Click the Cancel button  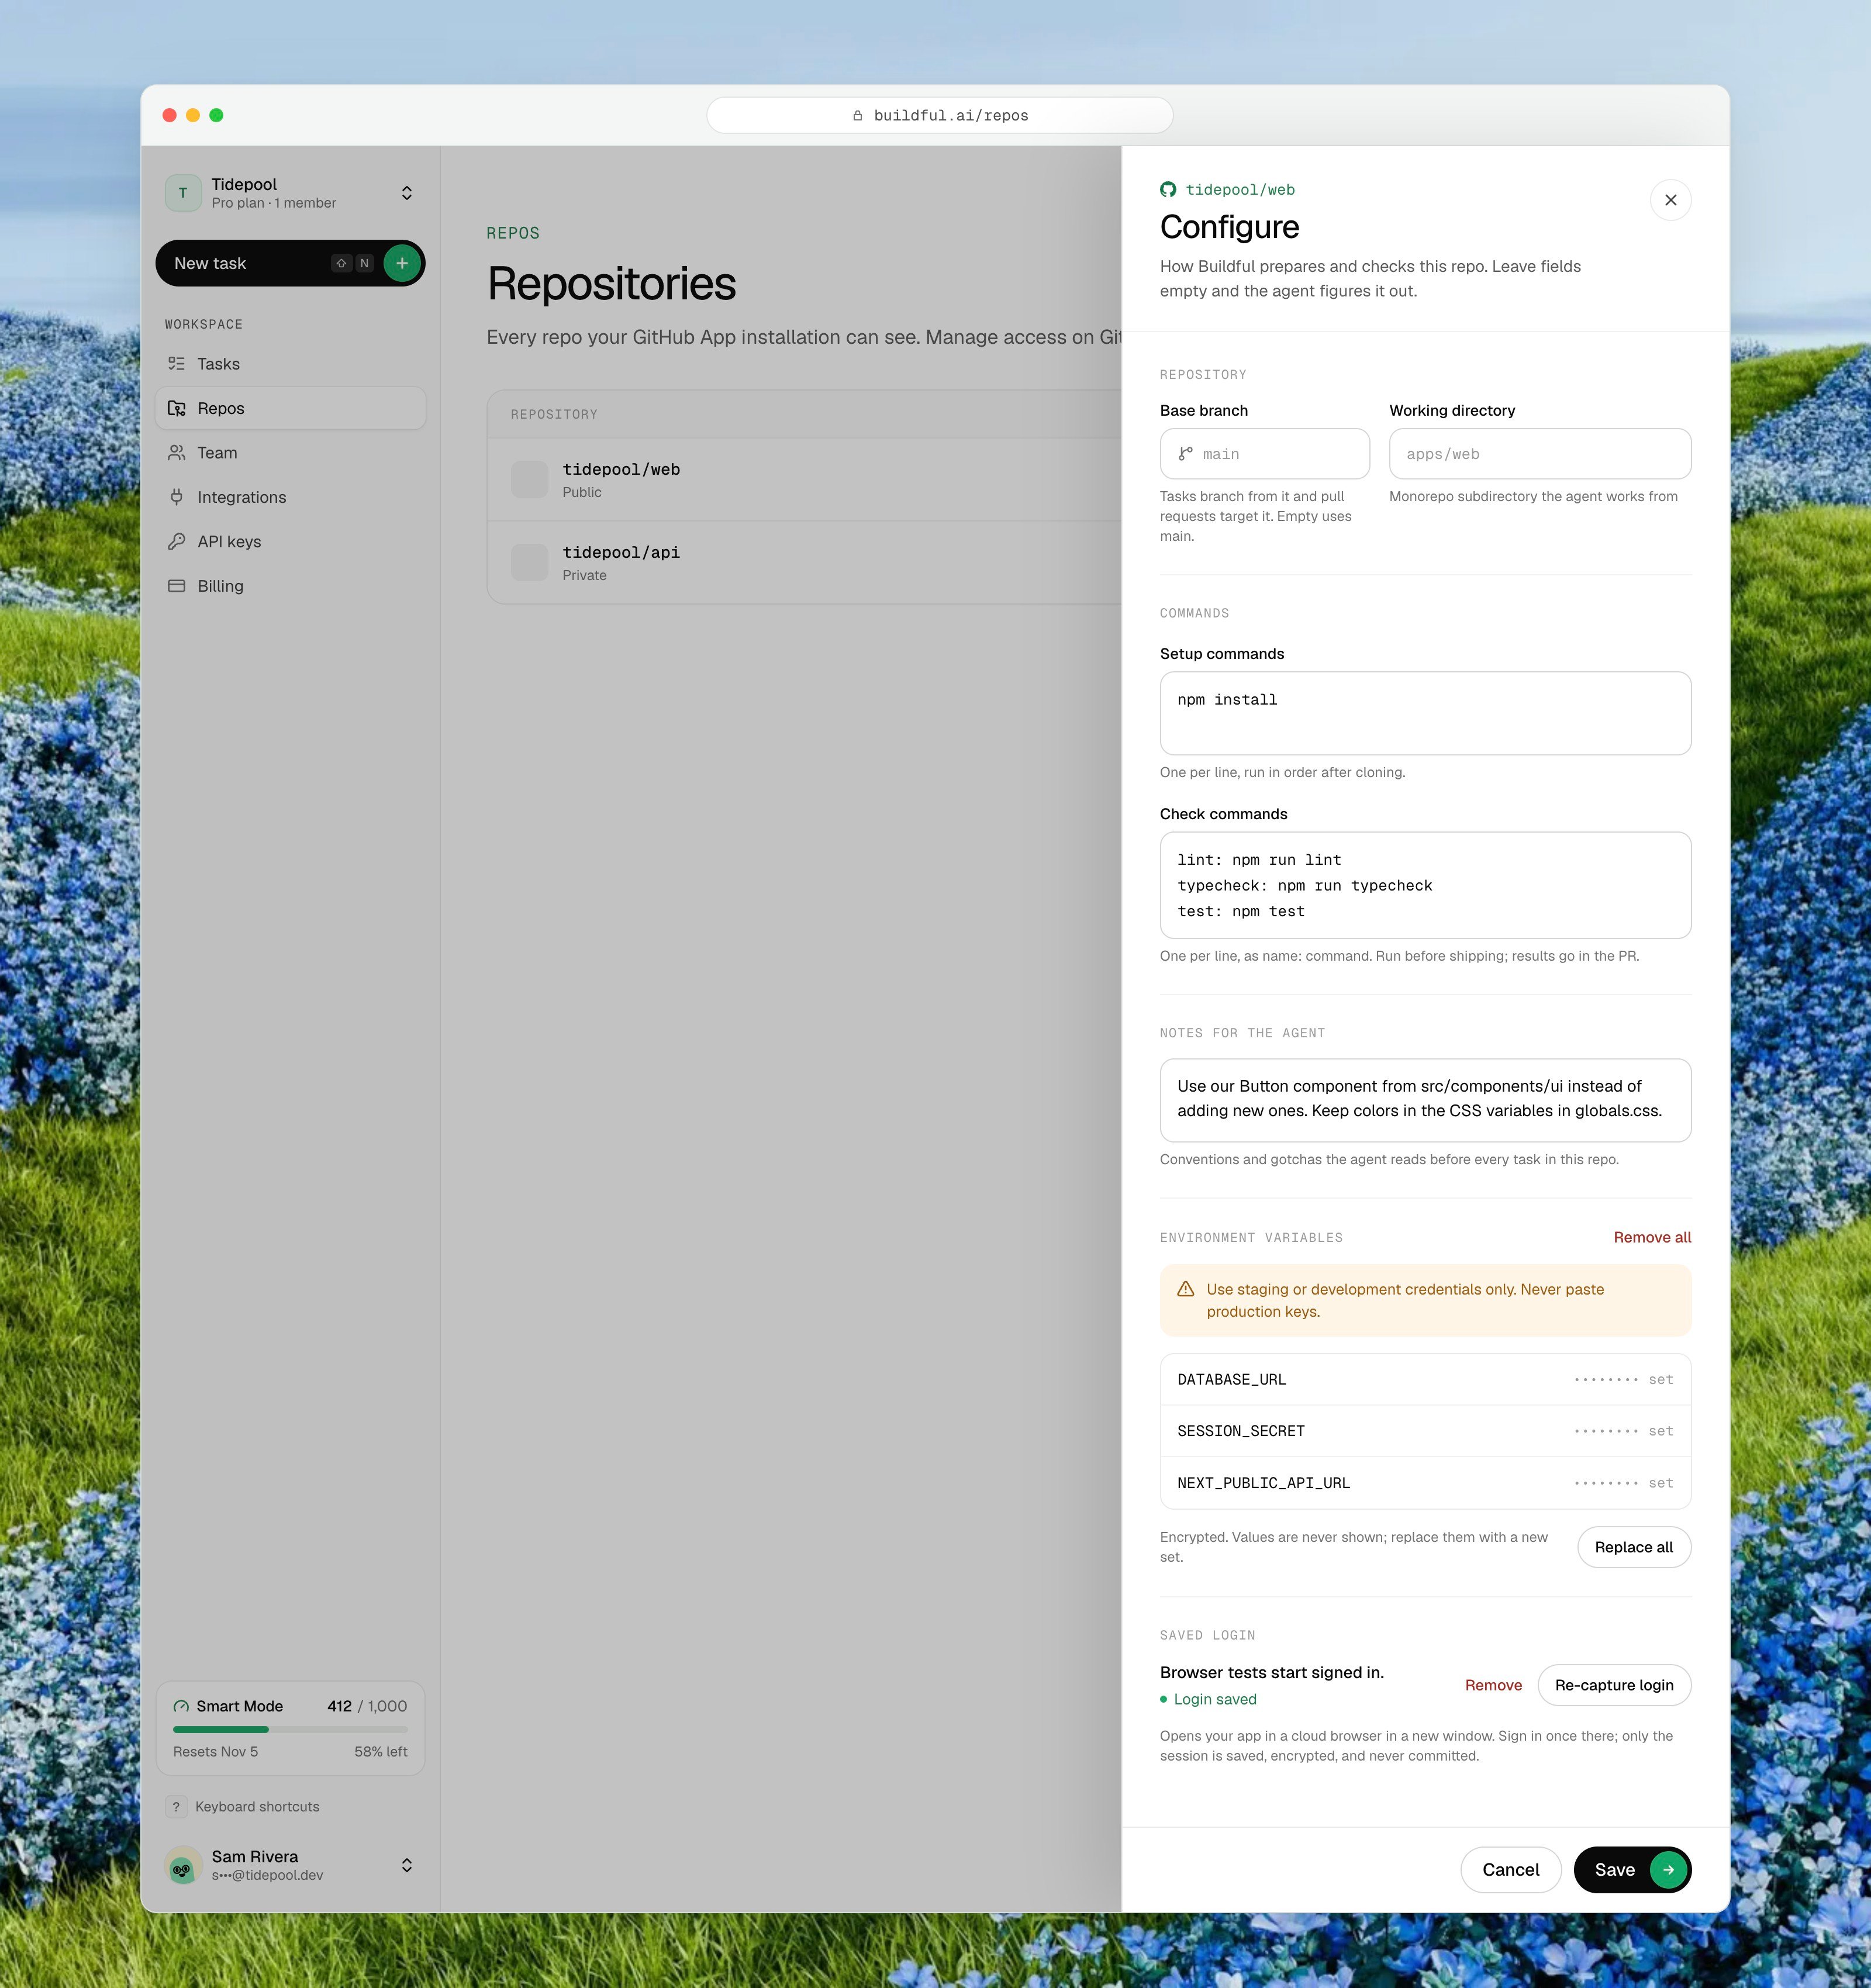tap(1510, 1870)
